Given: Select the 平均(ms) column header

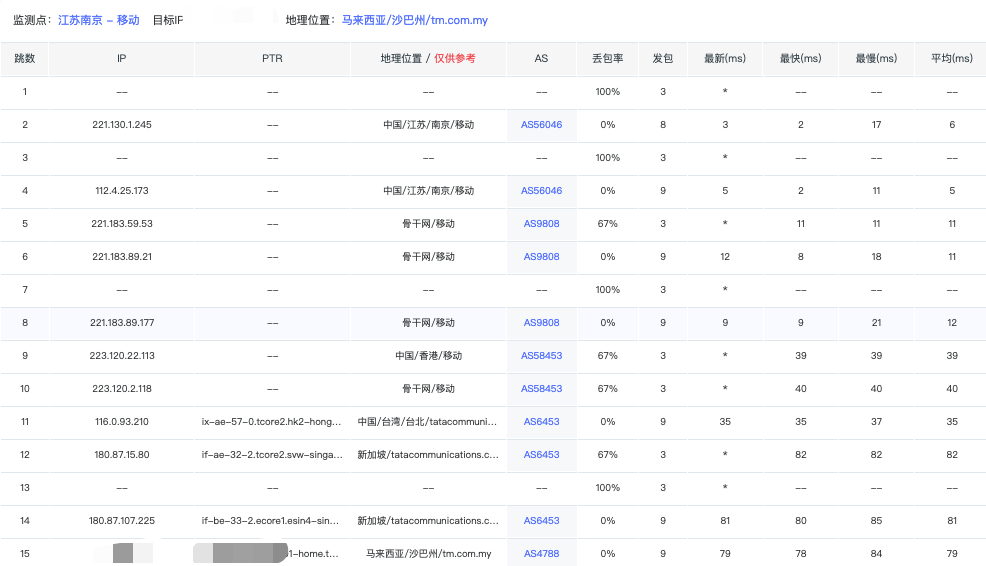Looking at the screenshot, I should [x=952, y=58].
